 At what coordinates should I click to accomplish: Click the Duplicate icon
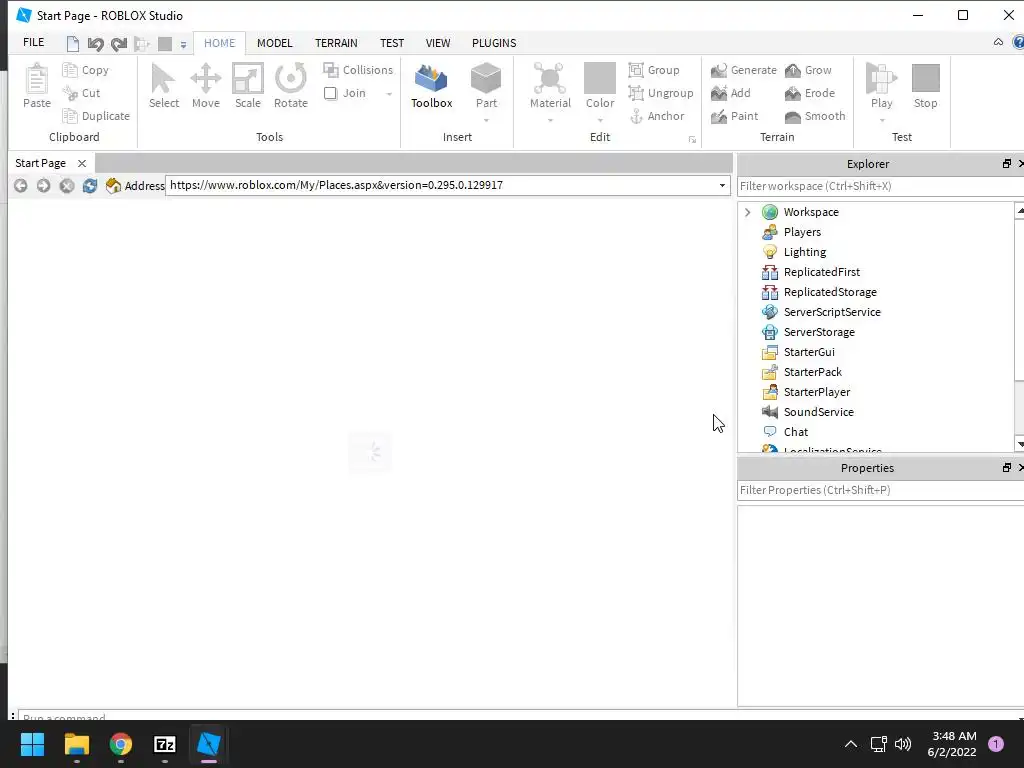[x=70, y=116]
